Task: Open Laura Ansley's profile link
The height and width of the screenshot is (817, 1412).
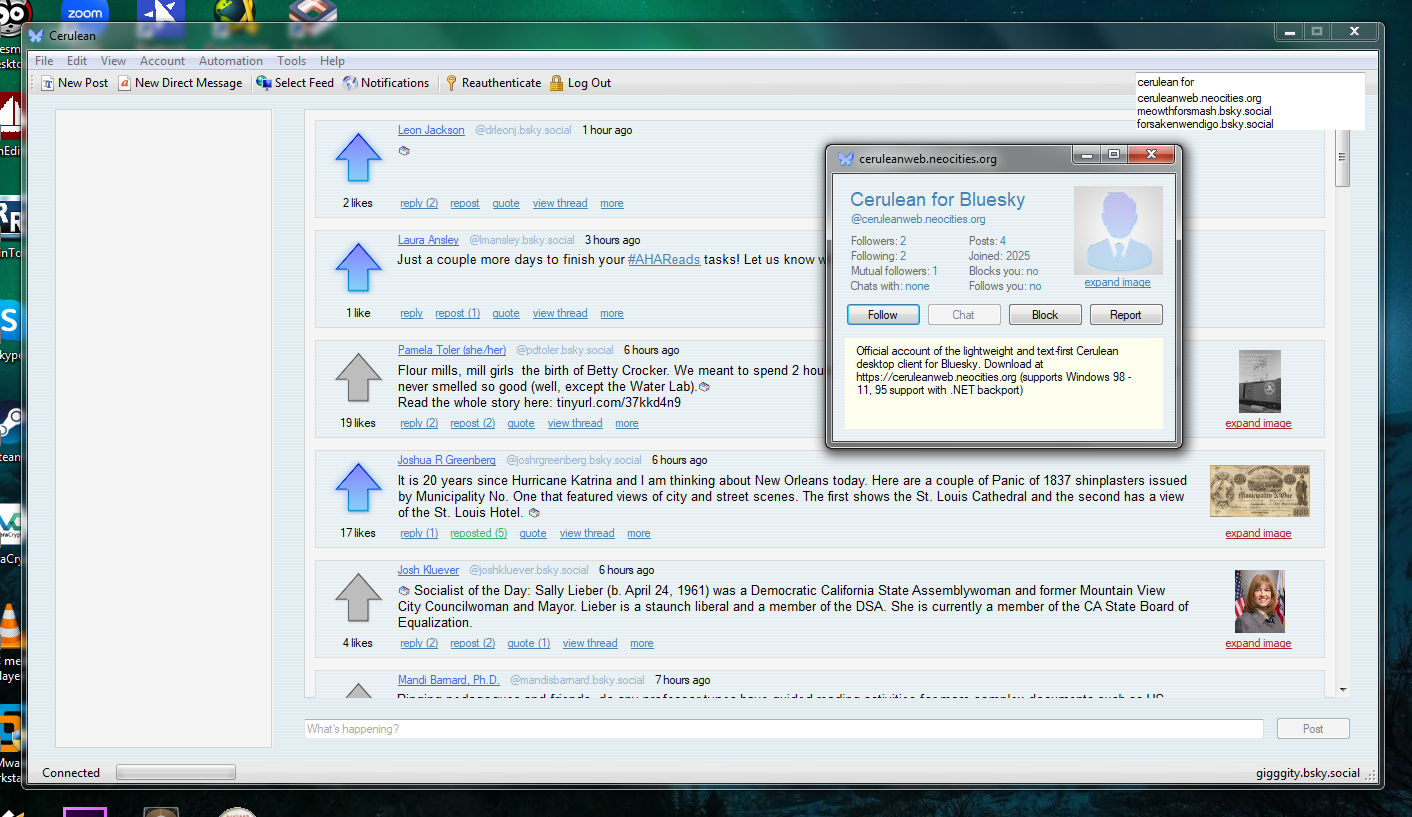Action: coord(428,240)
